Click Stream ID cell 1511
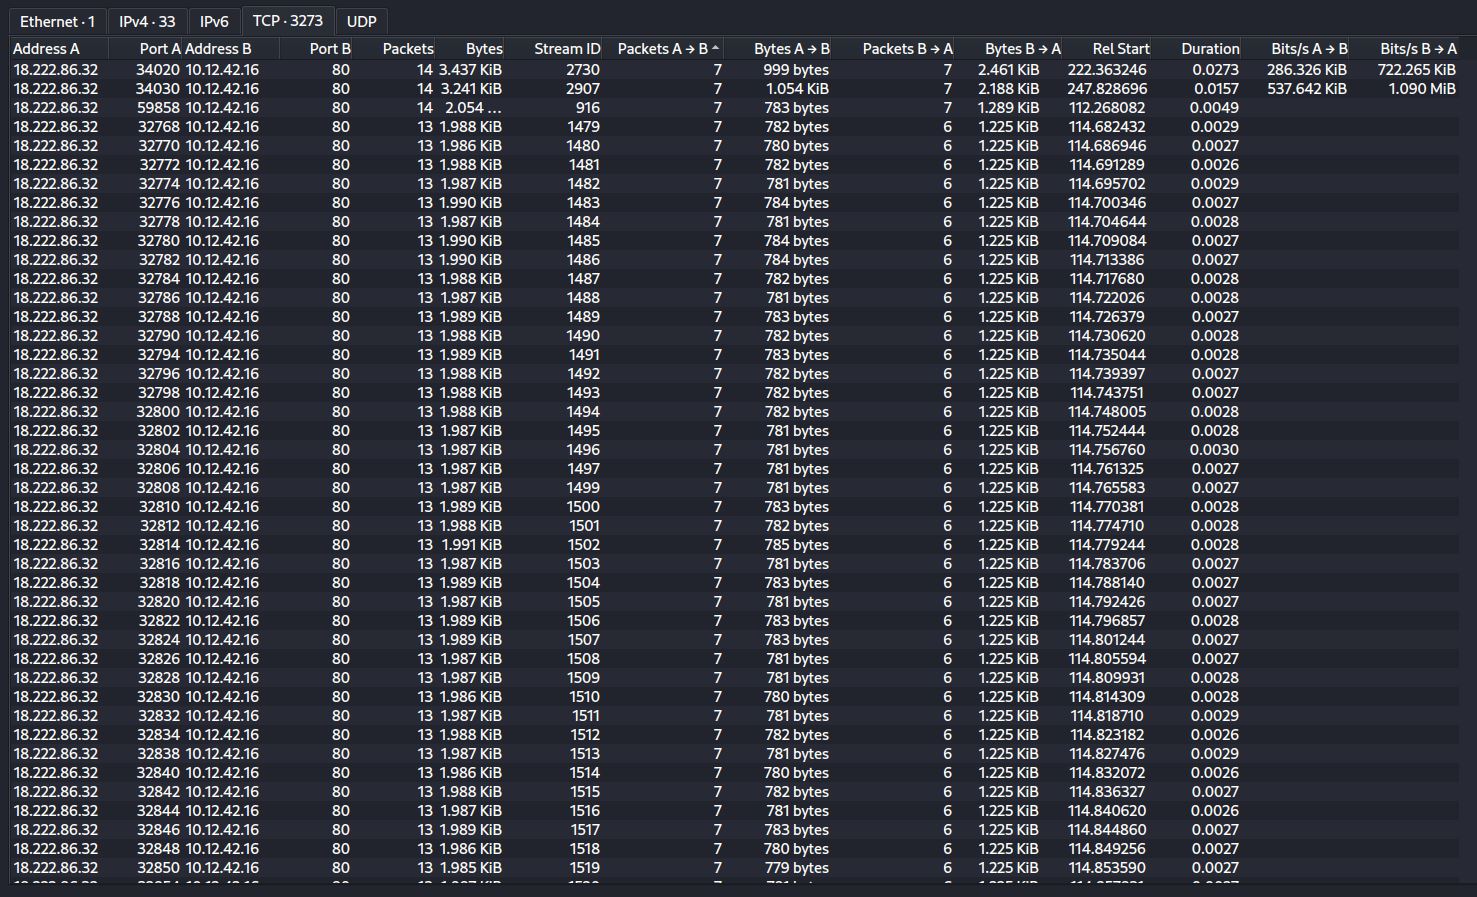The image size is (1477, 897). pos(585,716)
